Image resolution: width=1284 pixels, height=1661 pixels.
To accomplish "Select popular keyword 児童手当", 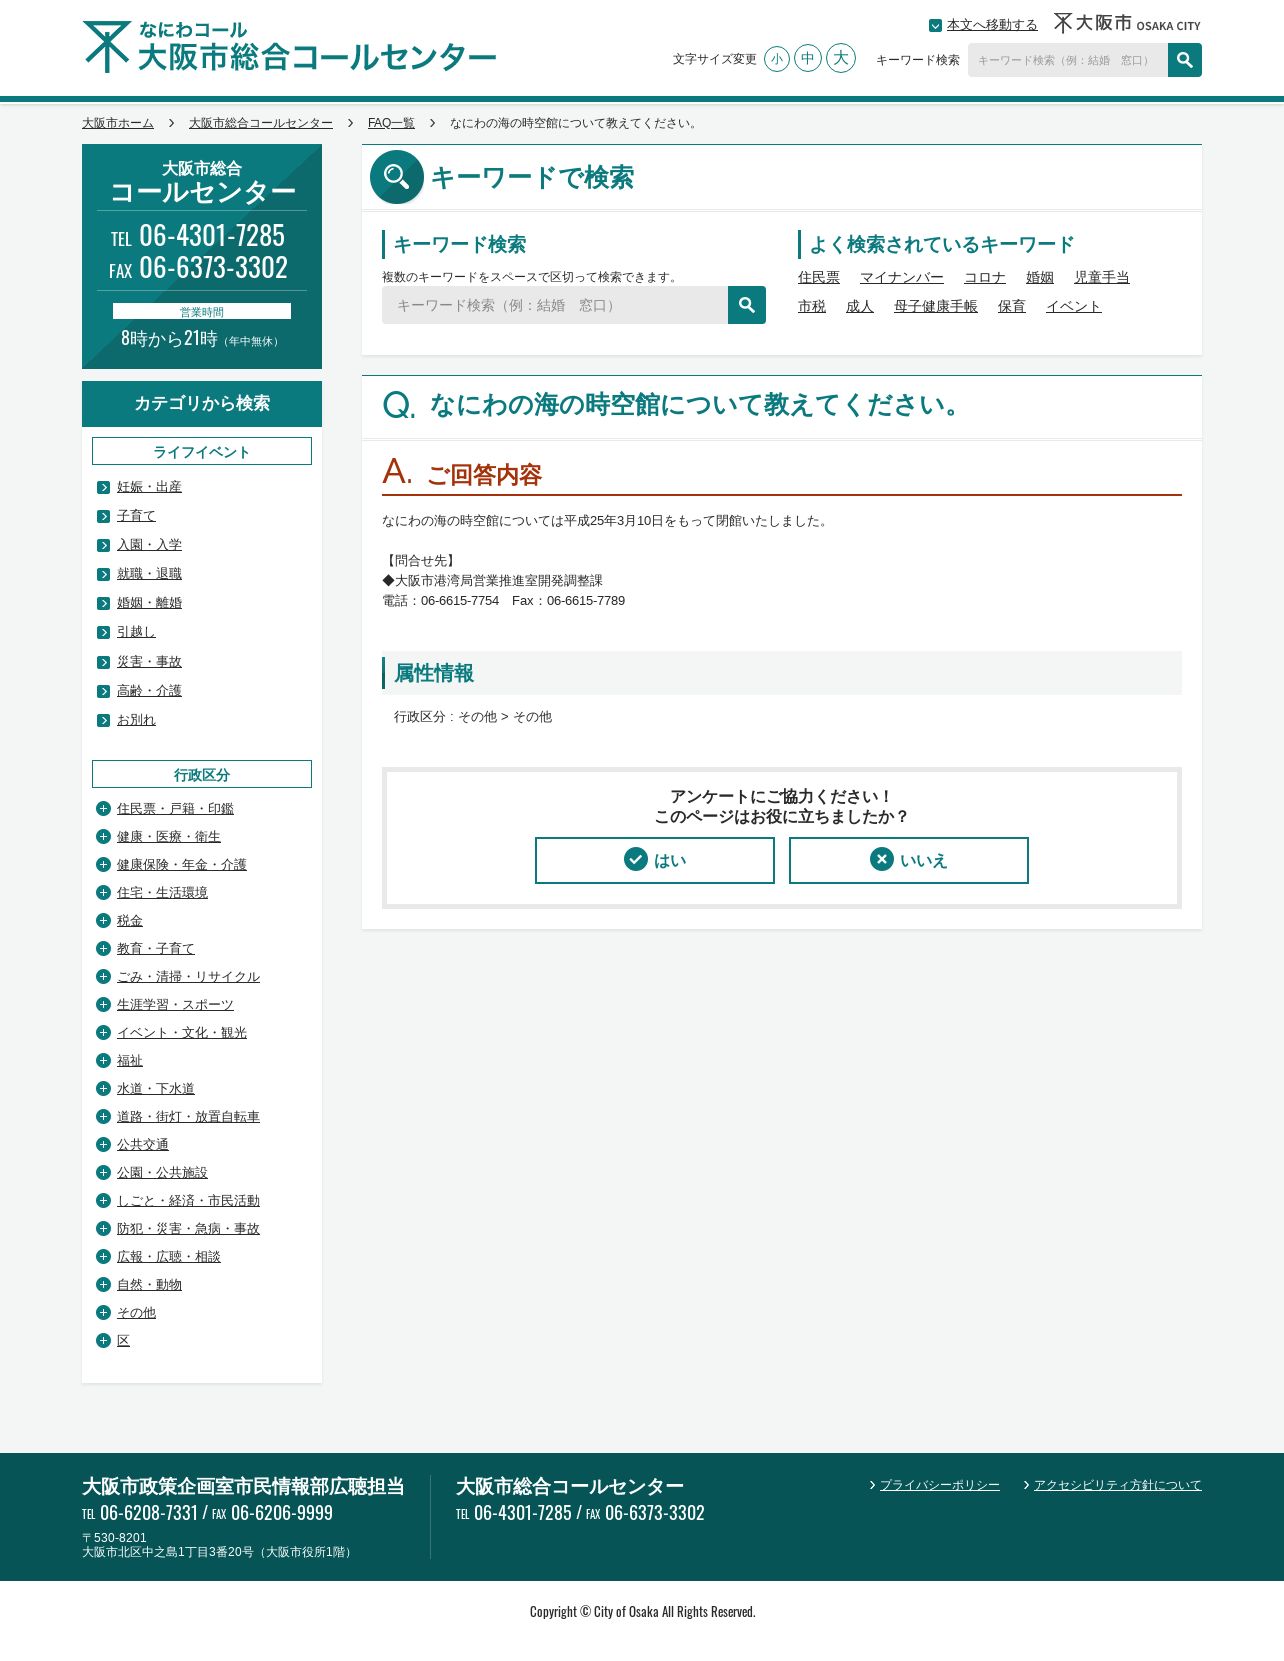I will coord(1102,277).
